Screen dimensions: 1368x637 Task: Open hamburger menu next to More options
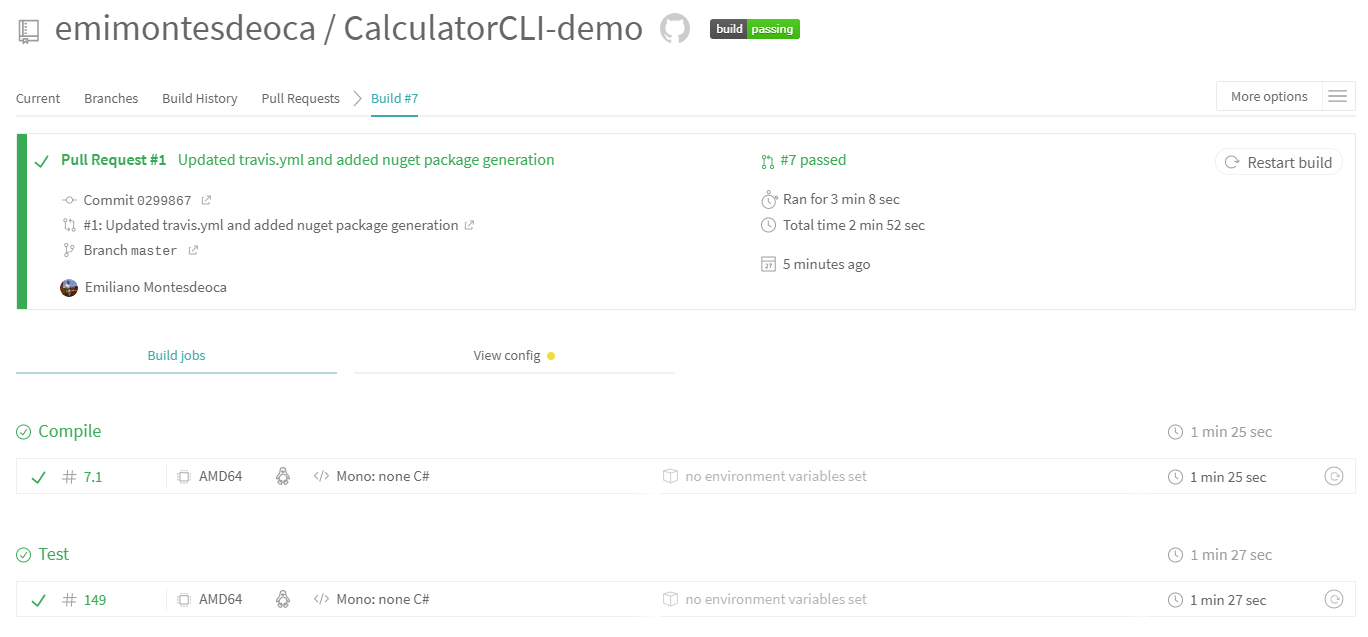(1338, 97)
